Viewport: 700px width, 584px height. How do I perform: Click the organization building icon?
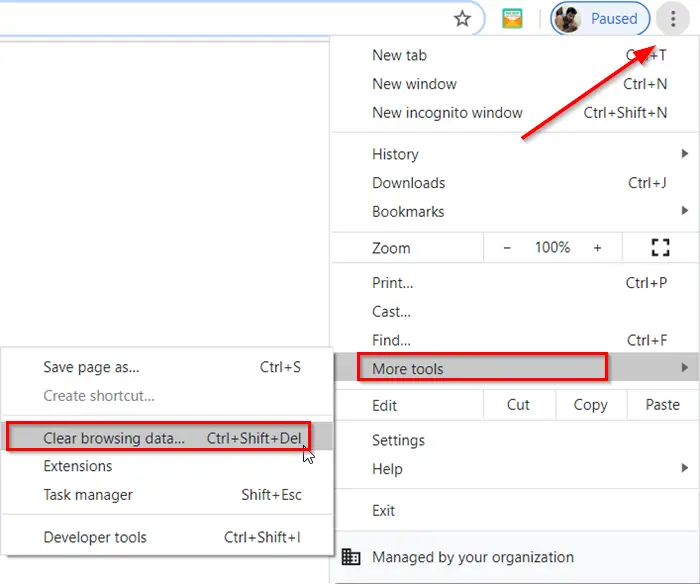click(350, 557)
